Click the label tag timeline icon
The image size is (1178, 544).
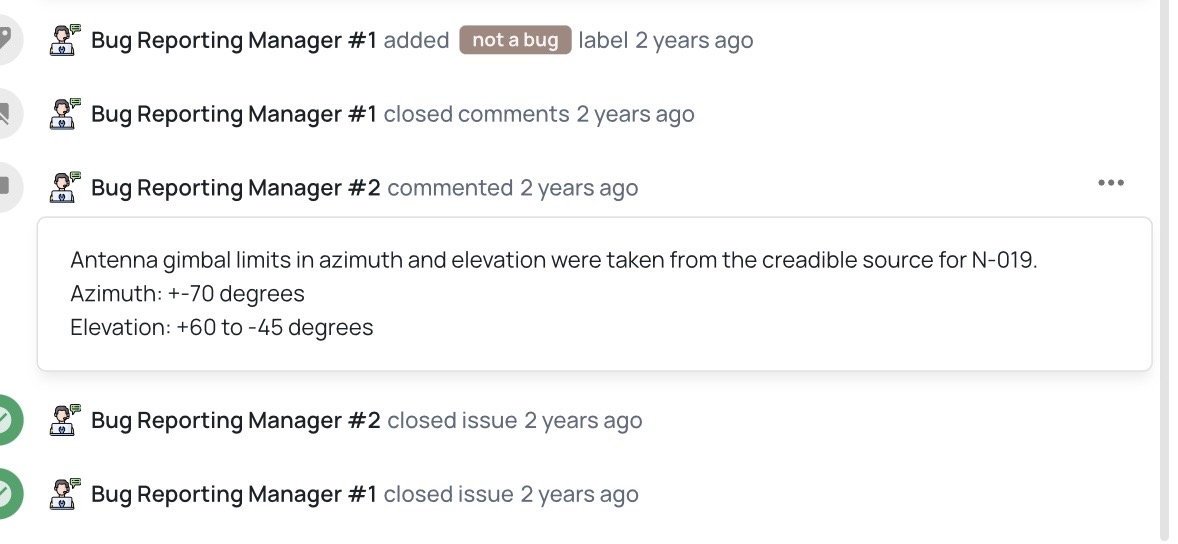coord(5,40)
